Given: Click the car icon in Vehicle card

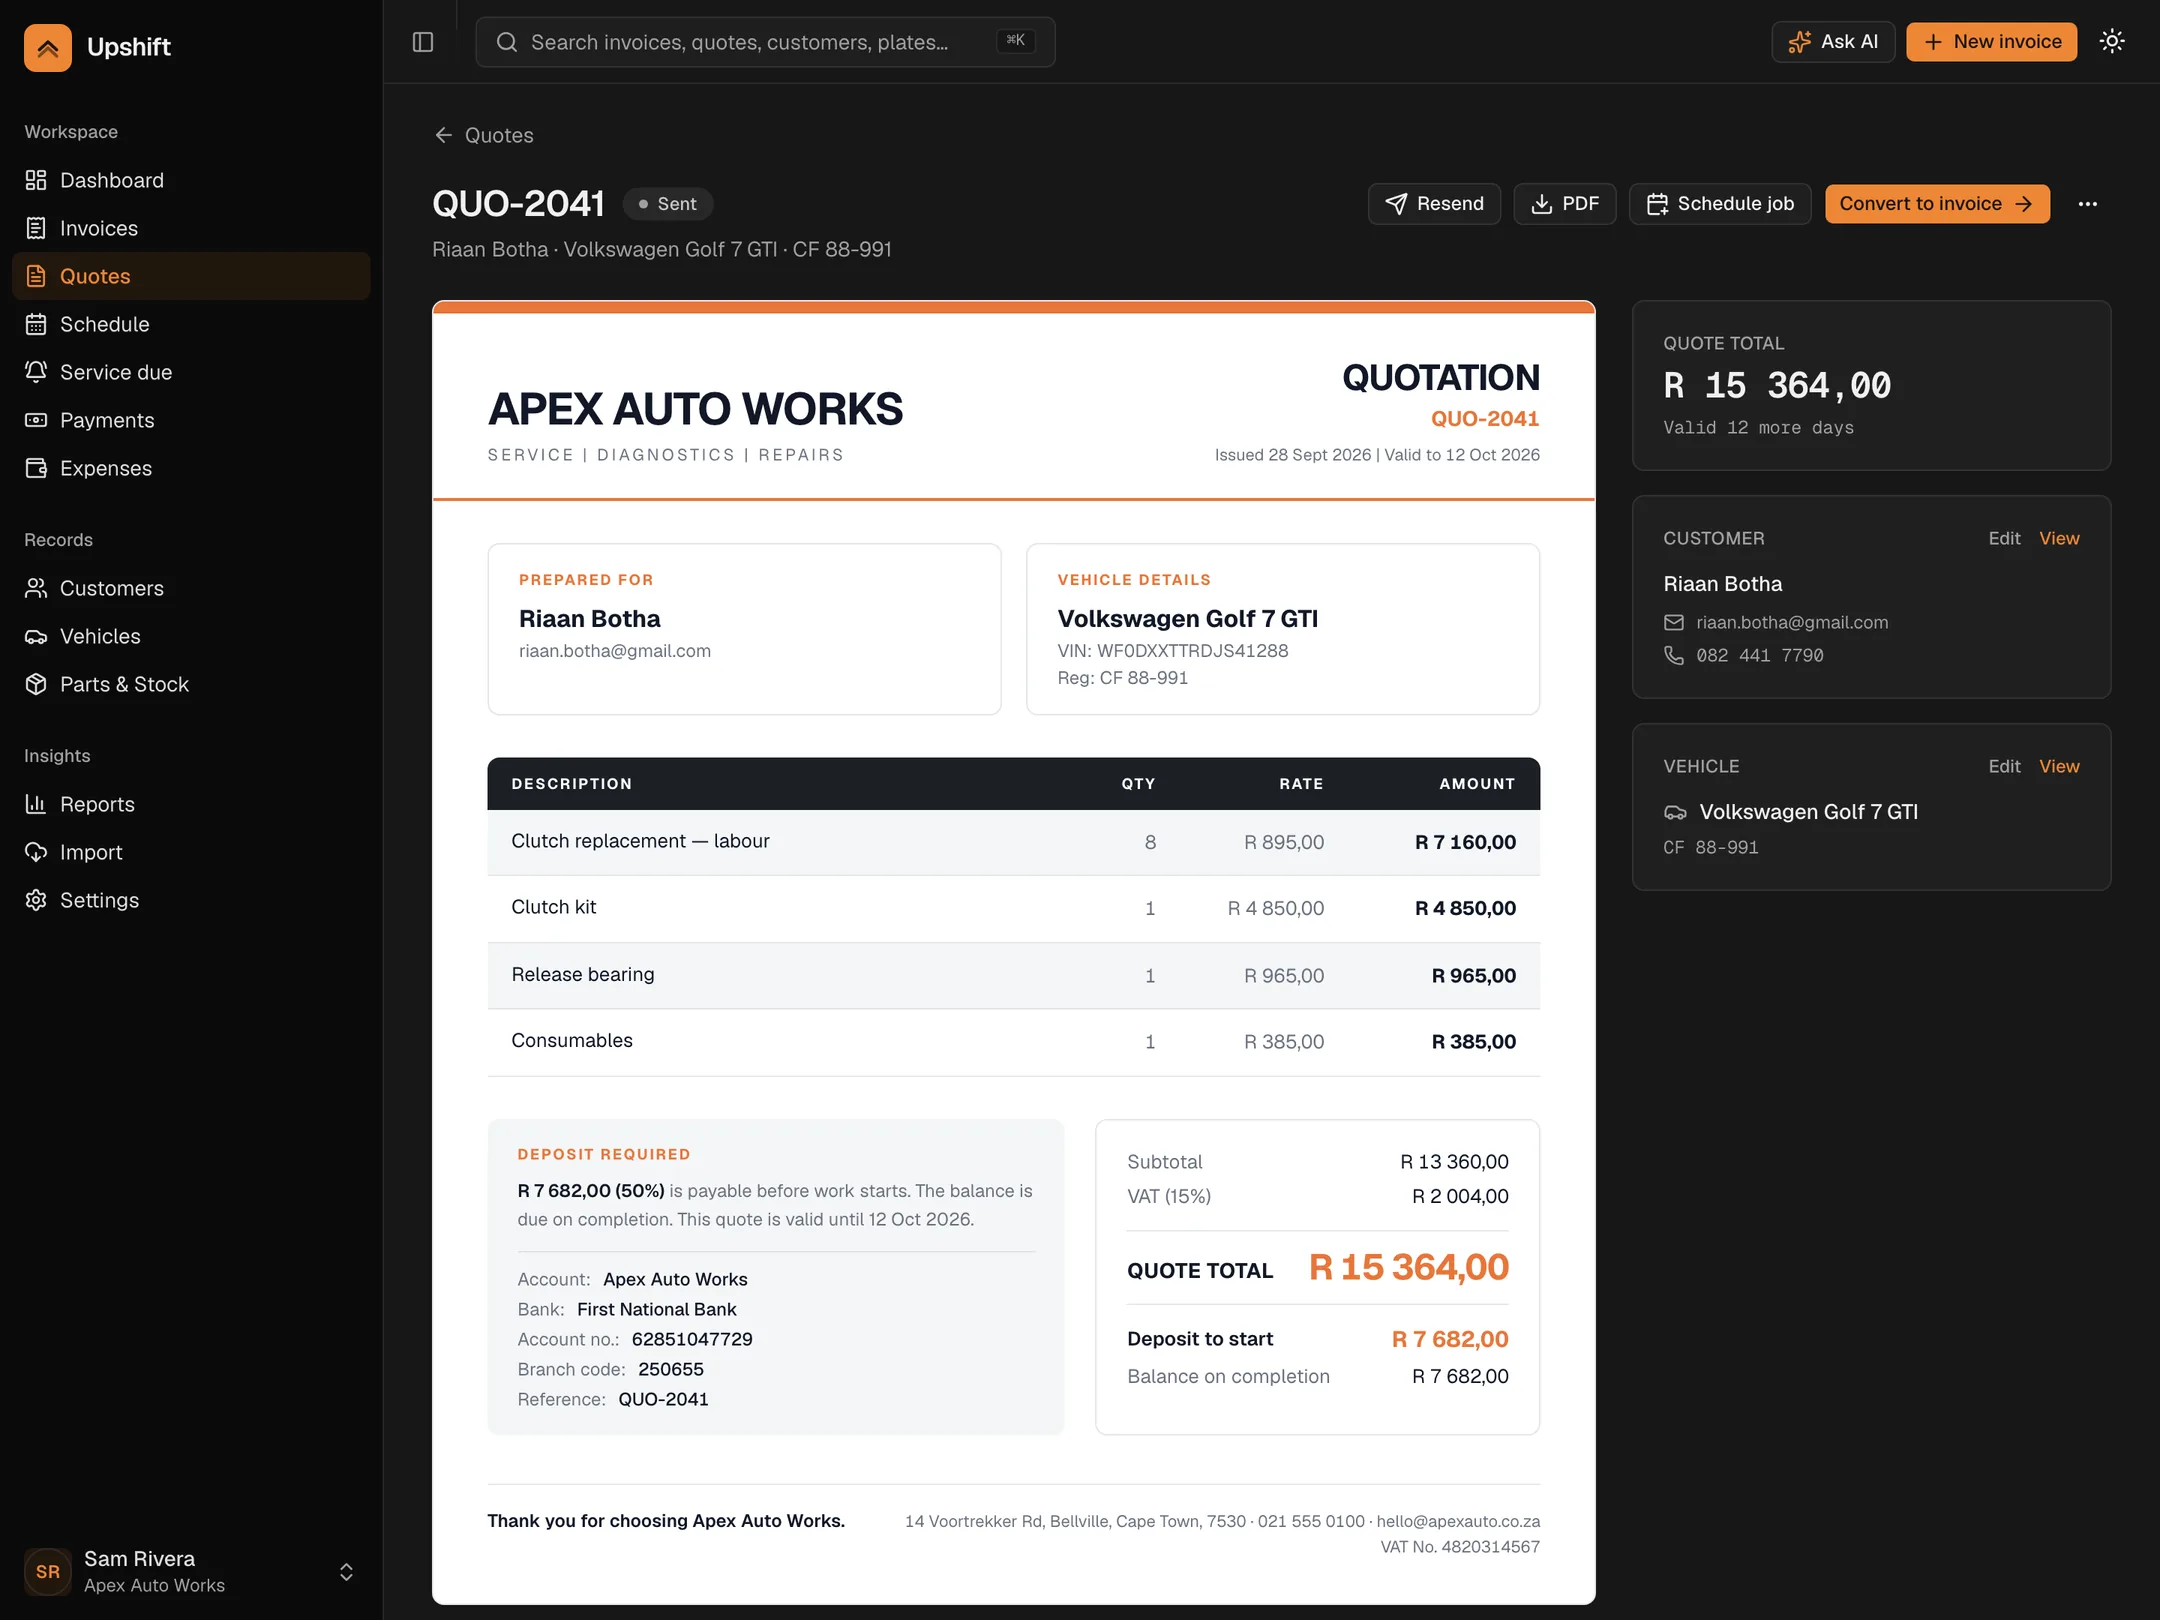Looking at the screenshot, I should [x=1675, y=812].
